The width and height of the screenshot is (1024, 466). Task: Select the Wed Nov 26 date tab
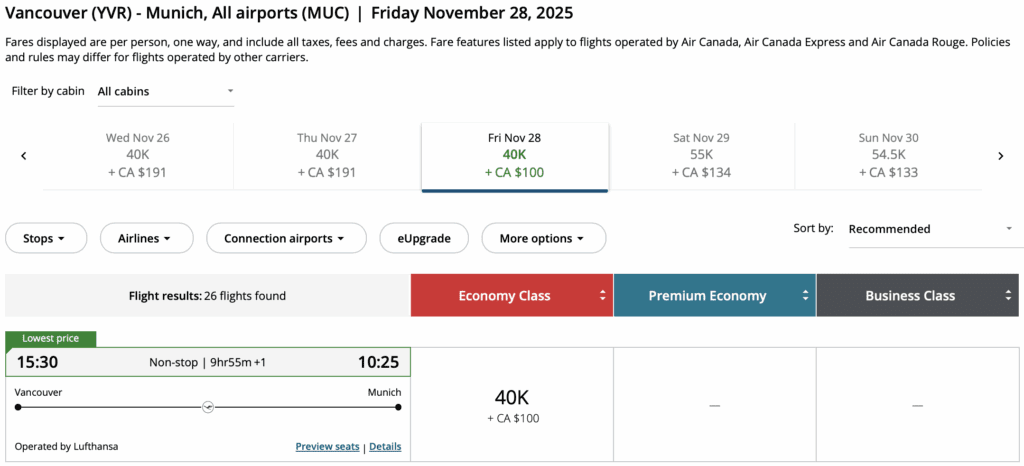click(138, 155)
